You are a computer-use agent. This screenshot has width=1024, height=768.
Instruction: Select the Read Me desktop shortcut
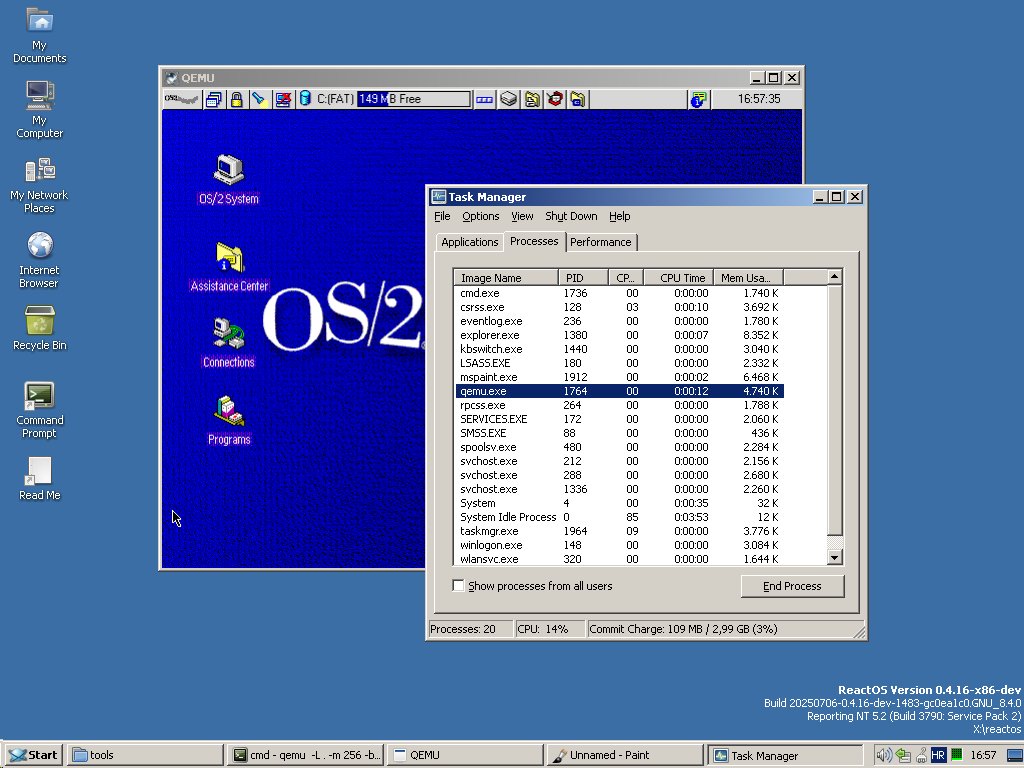click(x=39, y=478)
